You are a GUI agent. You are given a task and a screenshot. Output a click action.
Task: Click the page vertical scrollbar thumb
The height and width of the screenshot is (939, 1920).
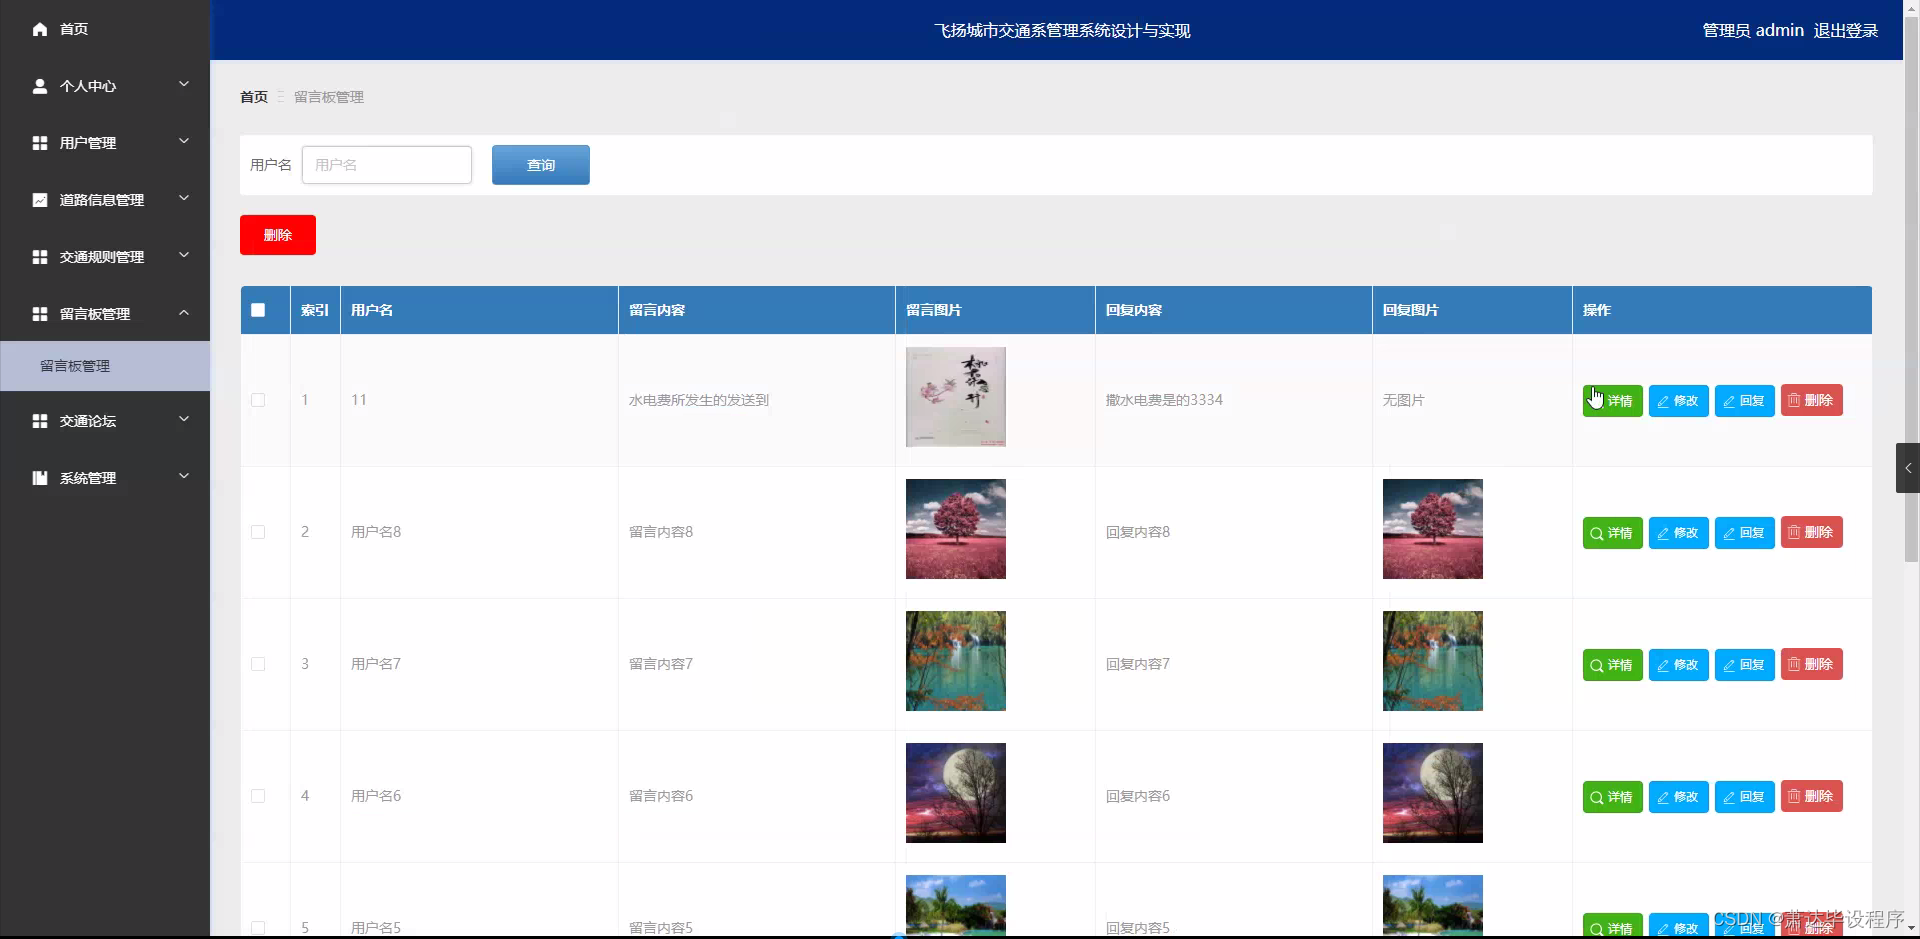pyautogui.click(x=1911, y=290)
